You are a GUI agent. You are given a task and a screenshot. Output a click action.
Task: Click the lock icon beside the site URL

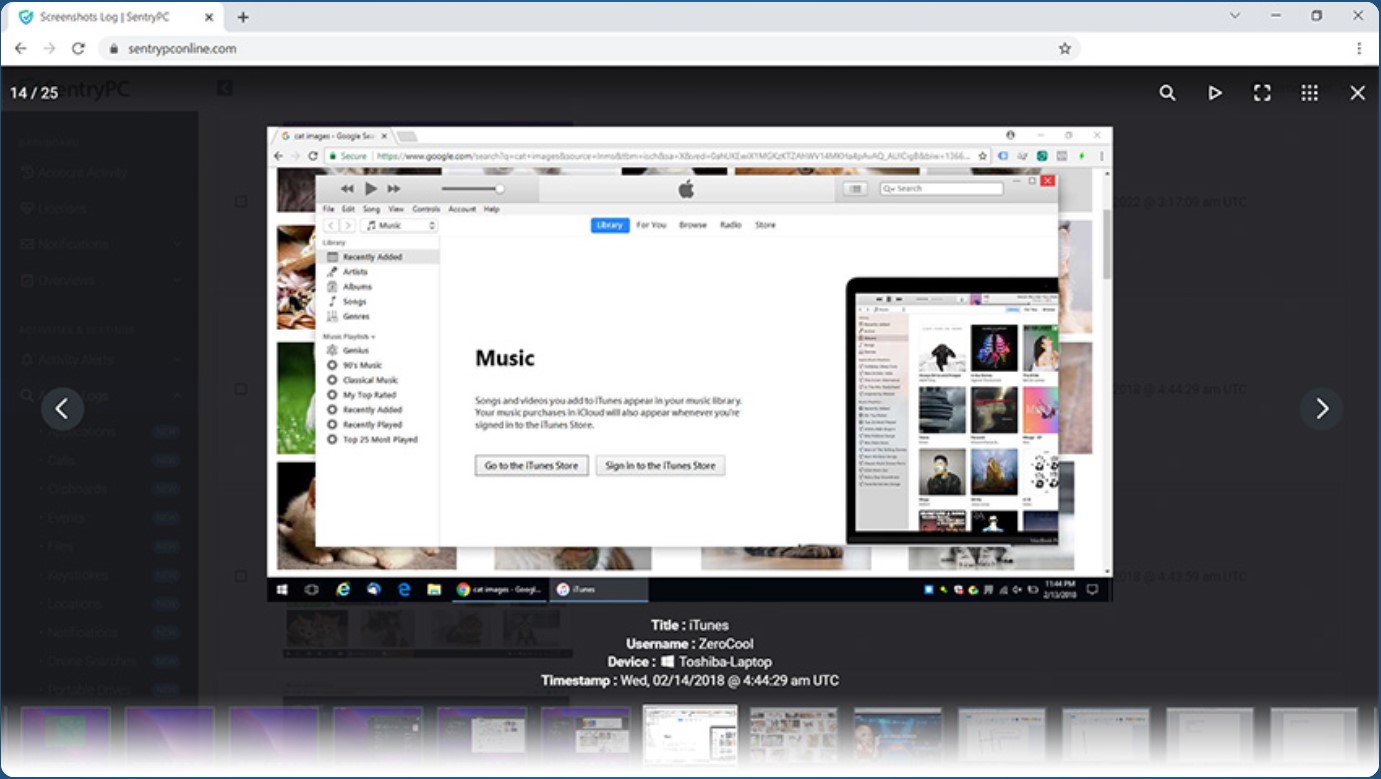[113, 48]
